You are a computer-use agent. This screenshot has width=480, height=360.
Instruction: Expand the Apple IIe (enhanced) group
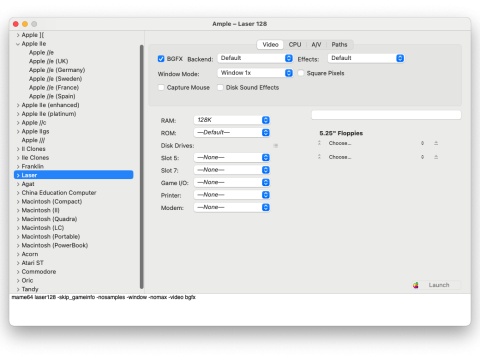coord(18,105)
